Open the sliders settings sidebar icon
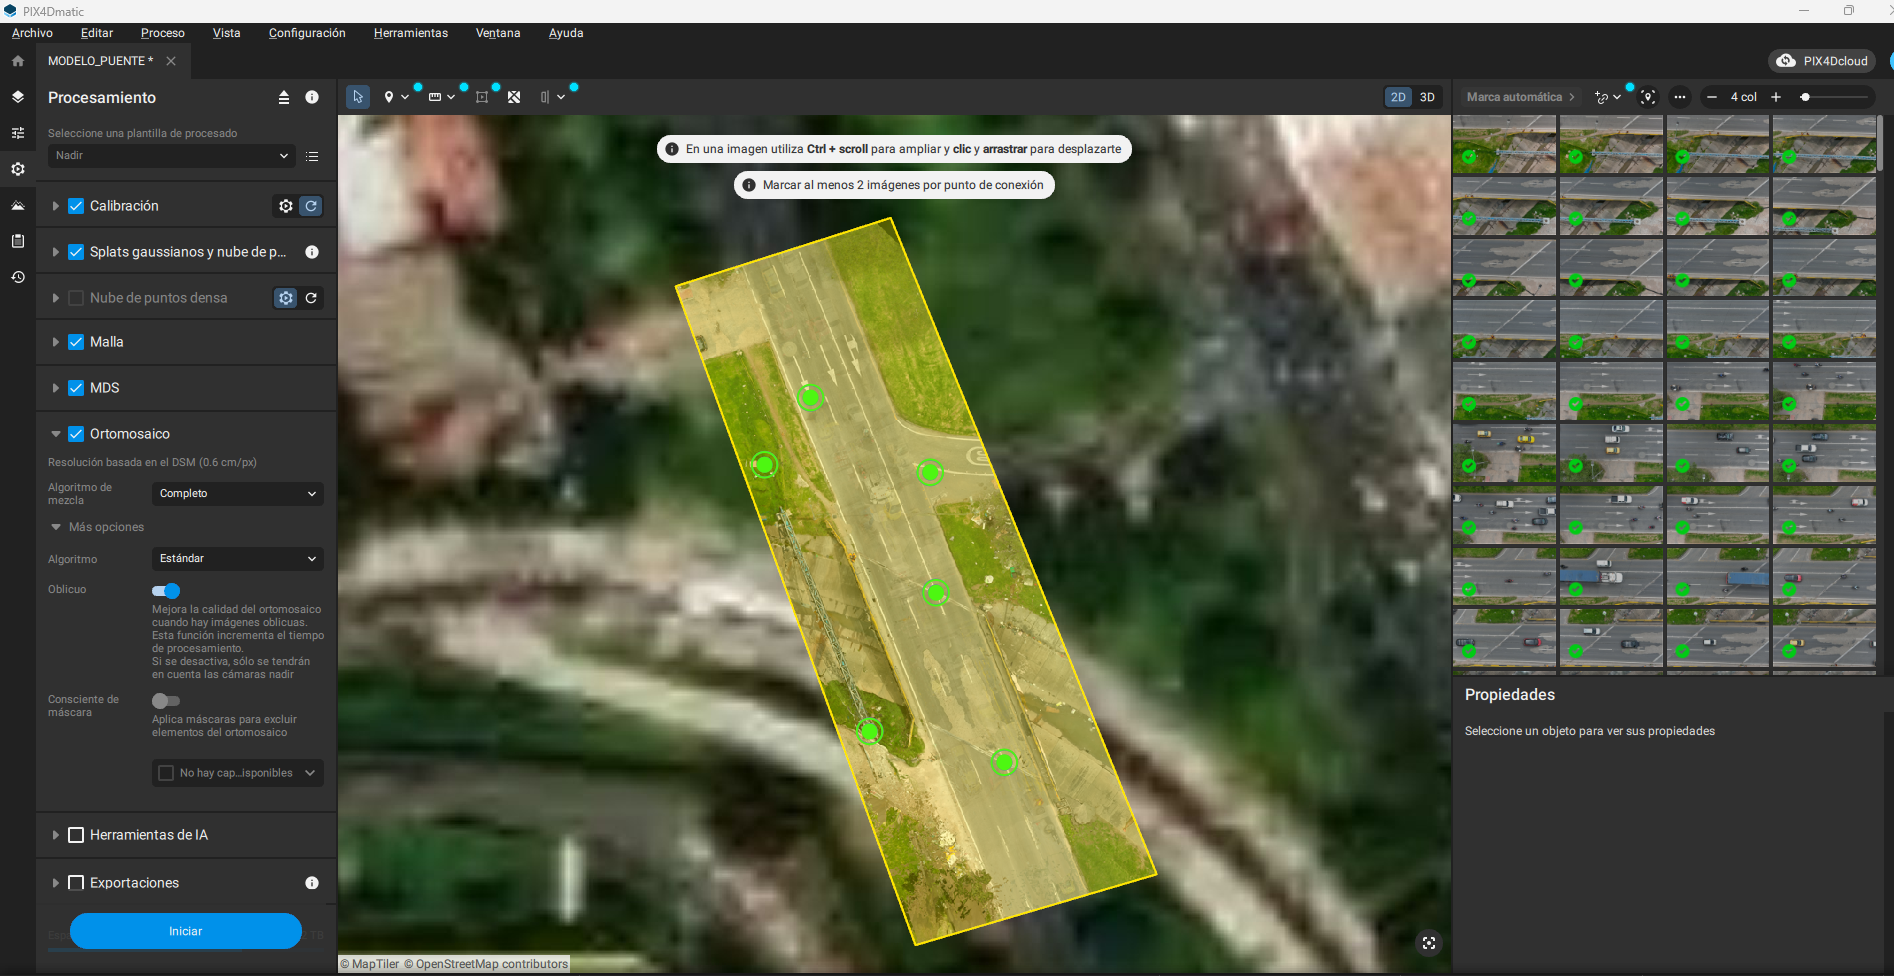Screen dimensions: 1894x976 point(18,133)
